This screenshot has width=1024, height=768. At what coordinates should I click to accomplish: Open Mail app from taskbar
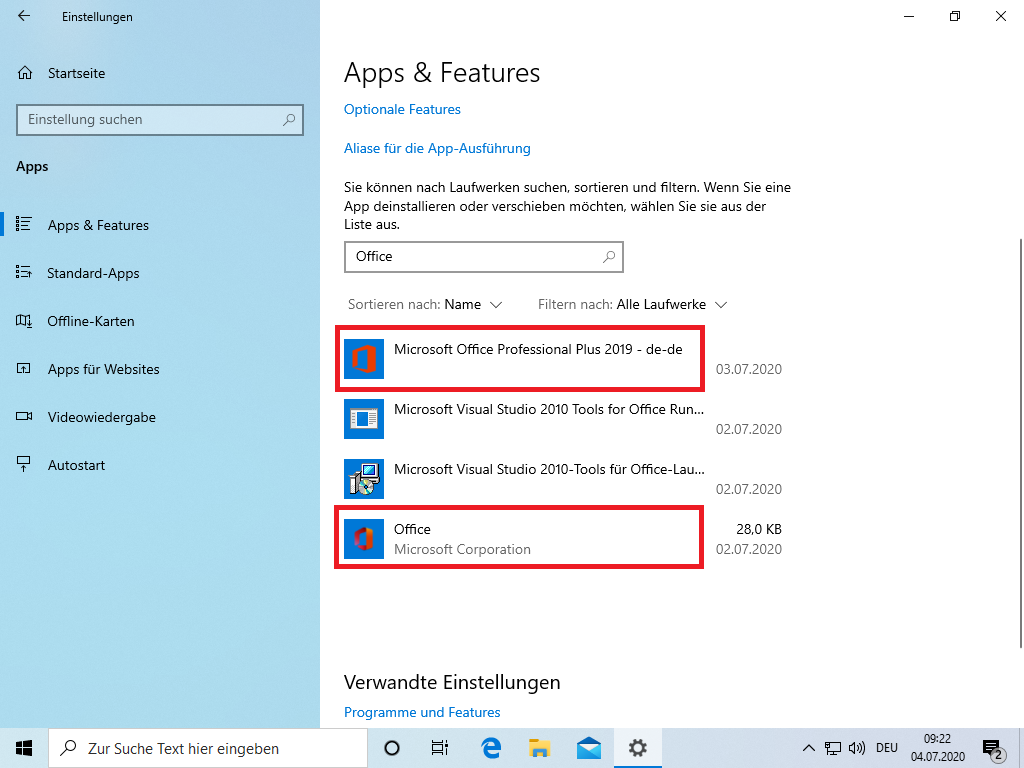588,748
